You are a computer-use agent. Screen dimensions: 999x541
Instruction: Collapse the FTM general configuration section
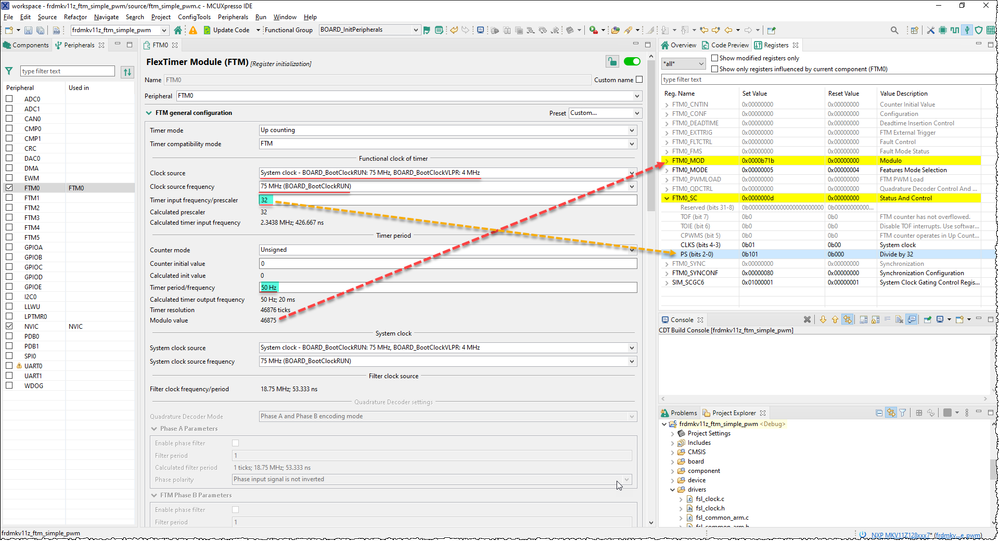[x=149, y=113]
